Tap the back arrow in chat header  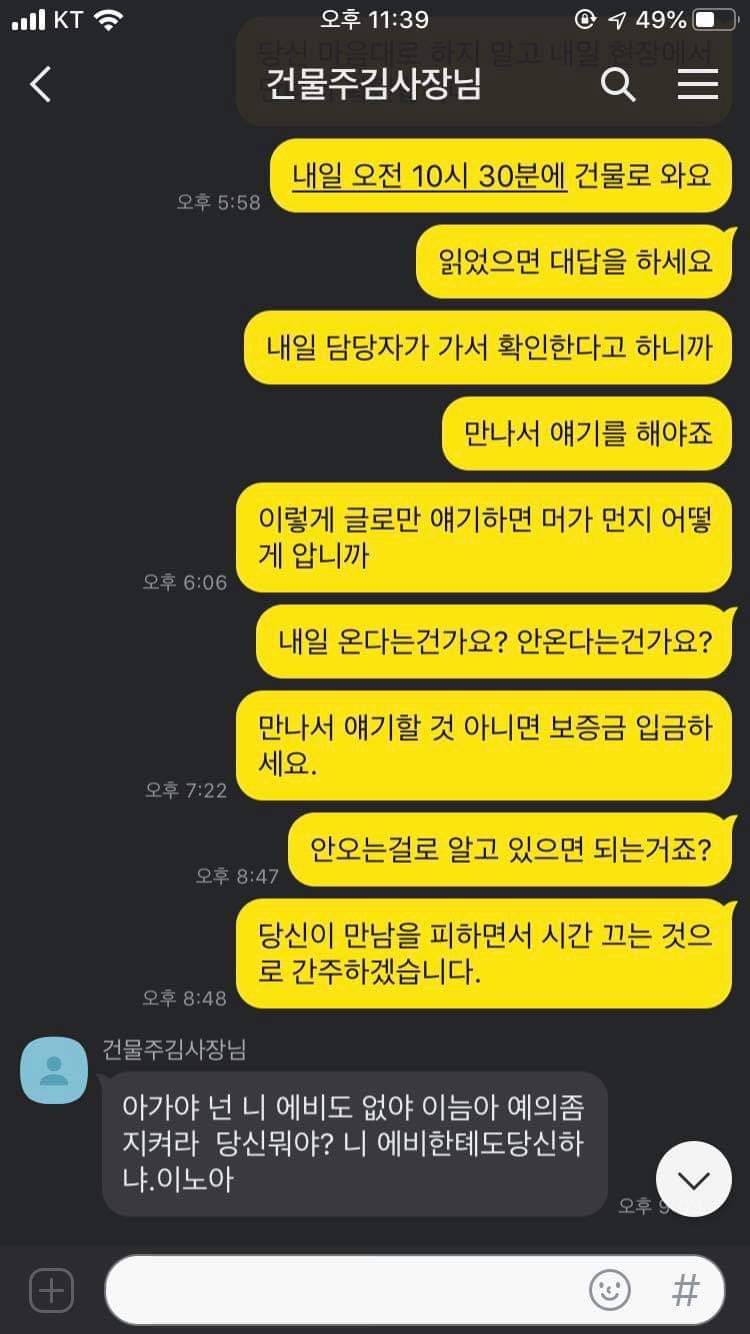pyautogui.click(x=40, y=85)
